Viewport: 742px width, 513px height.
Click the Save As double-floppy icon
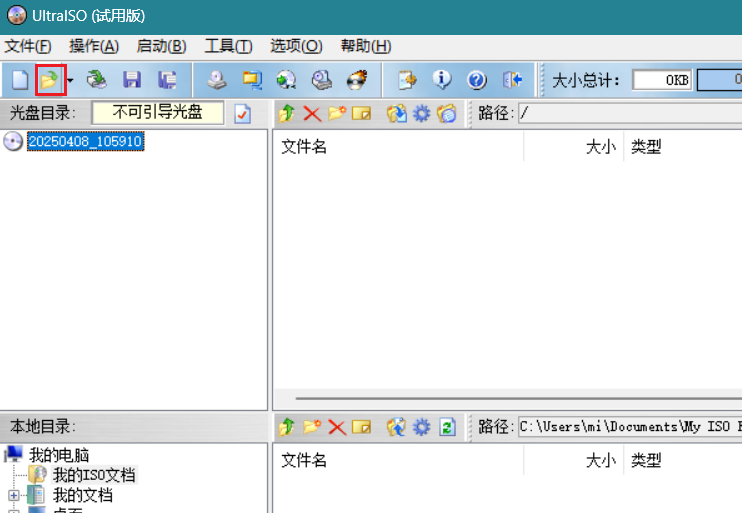pyautogui.click(x=167, y=80)
